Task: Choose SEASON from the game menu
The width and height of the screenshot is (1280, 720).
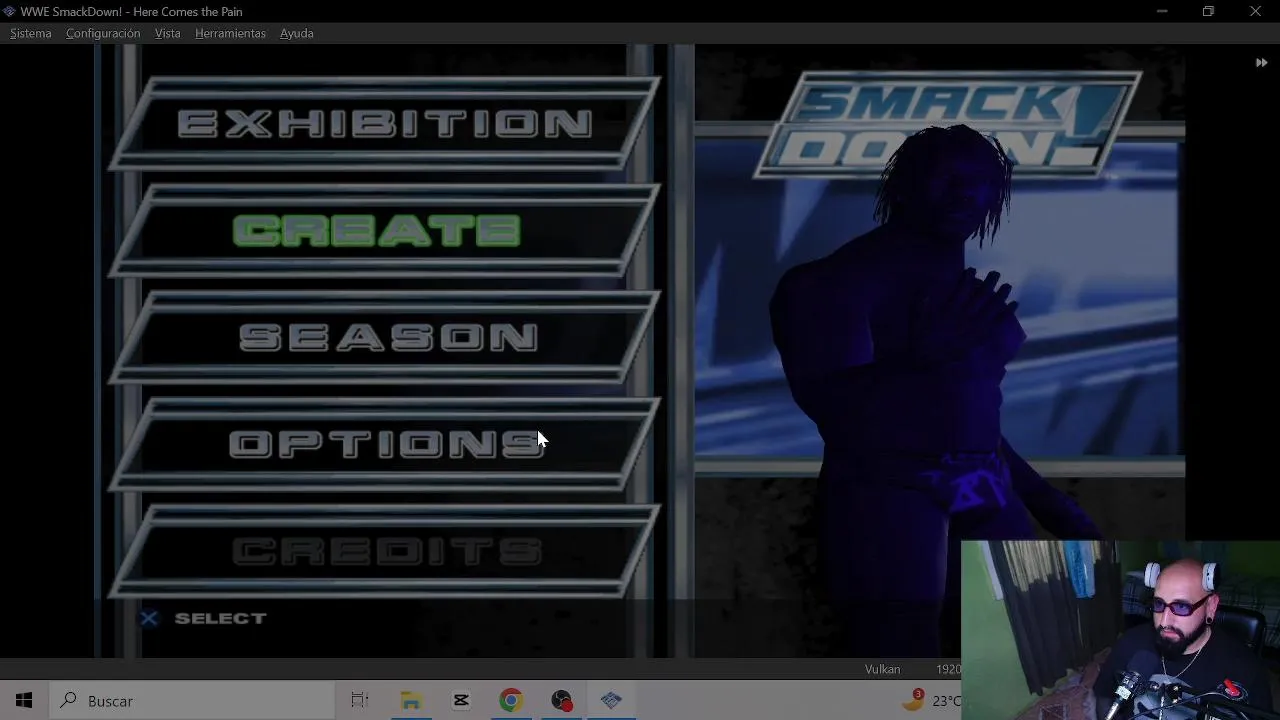Action: coord(385,338)
